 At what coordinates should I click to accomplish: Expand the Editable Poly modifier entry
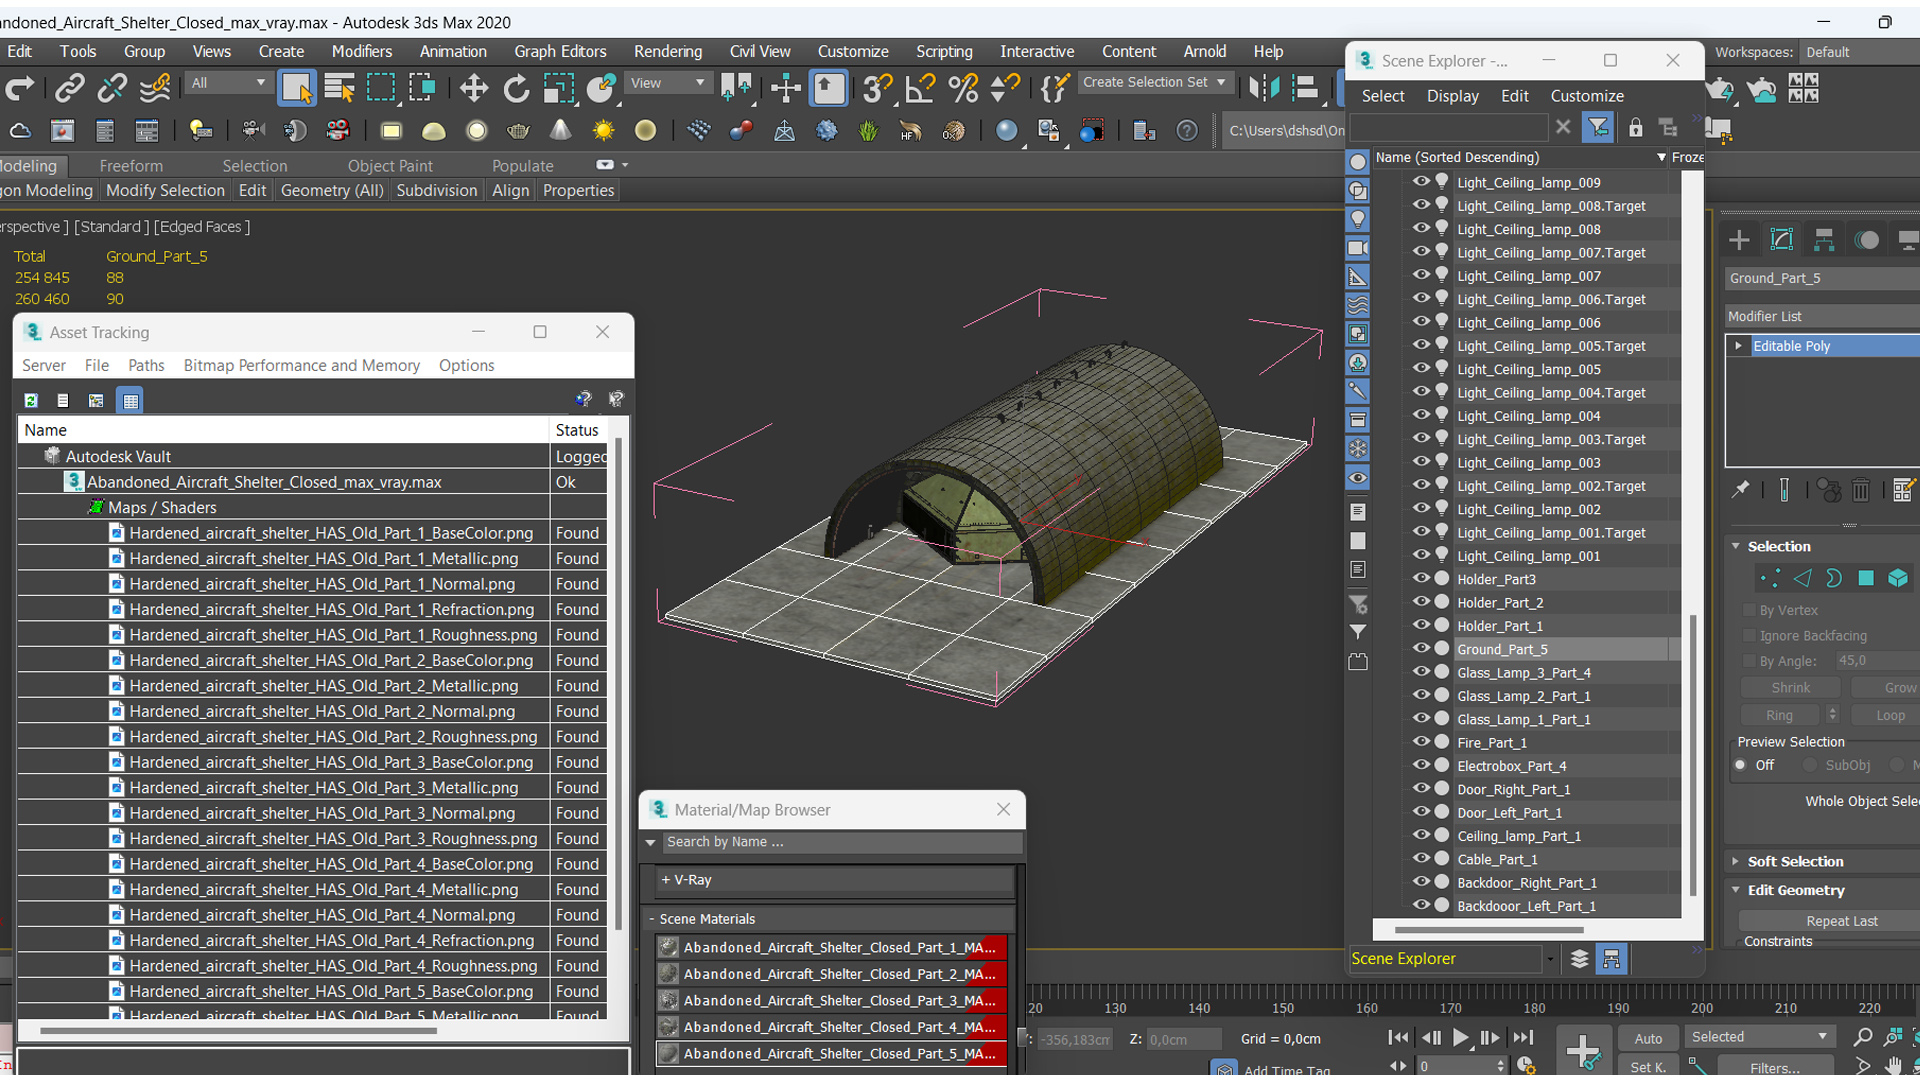pyautogui.click(x=1739, y=346)
